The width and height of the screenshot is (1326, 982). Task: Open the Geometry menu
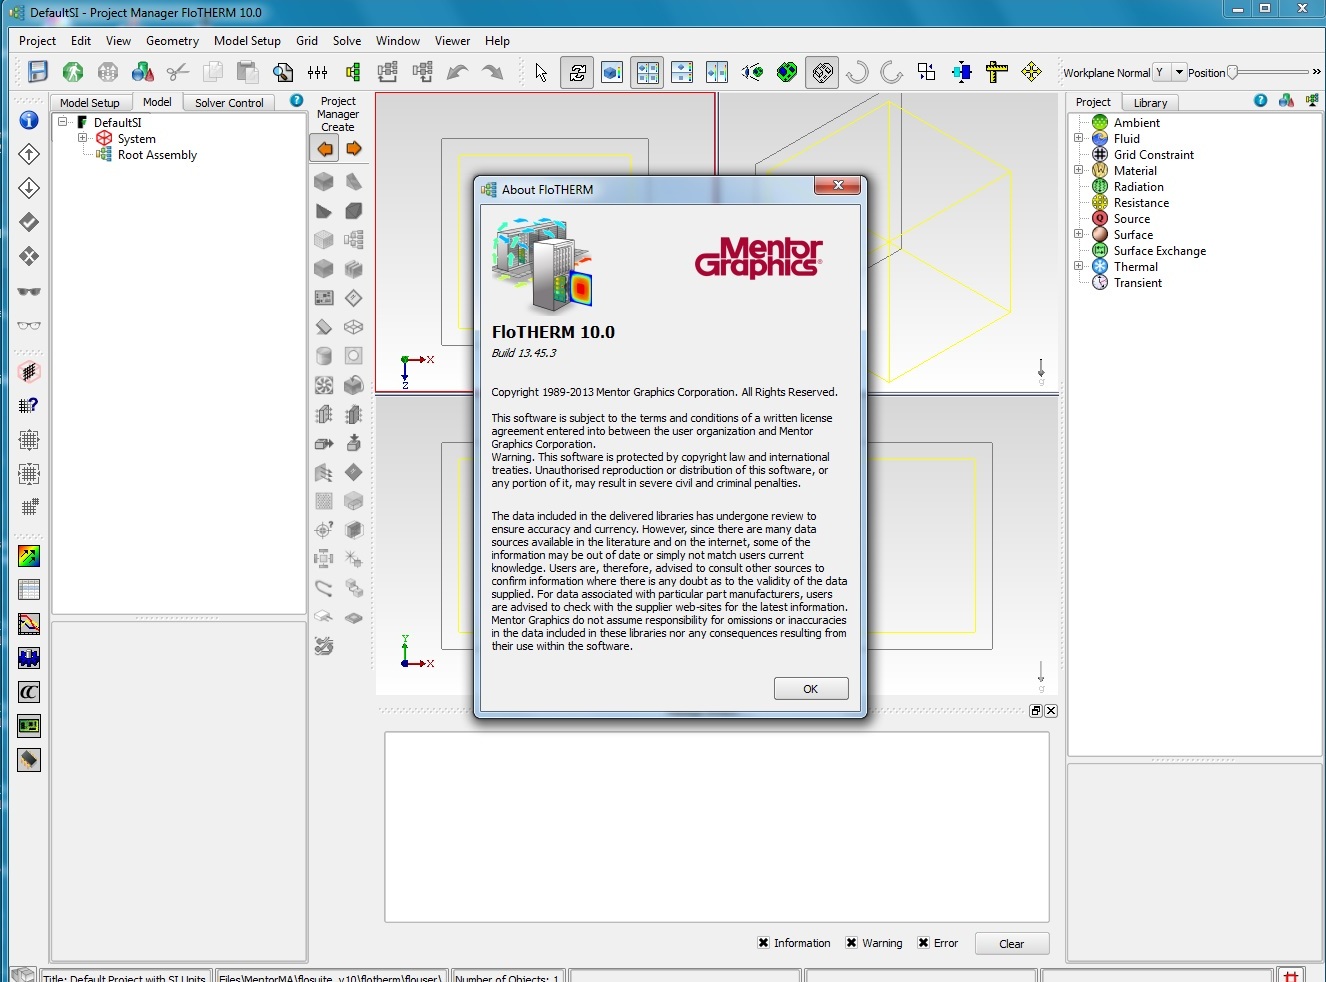click(172, 41)
